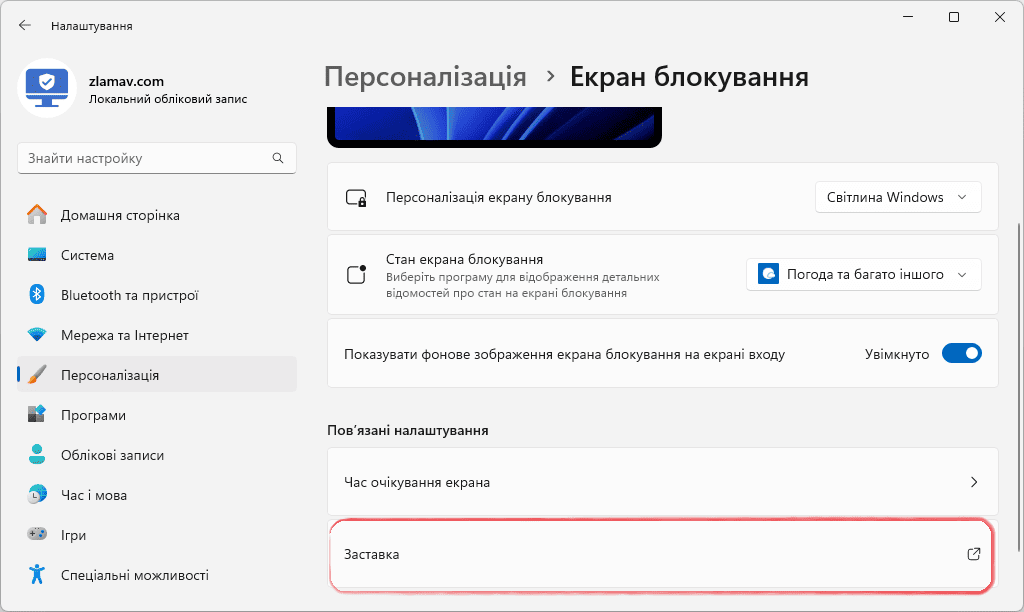Click the Персоналізація breadcrumb link
Viewport: 1024px width, 612px height.
pos(425,76)
